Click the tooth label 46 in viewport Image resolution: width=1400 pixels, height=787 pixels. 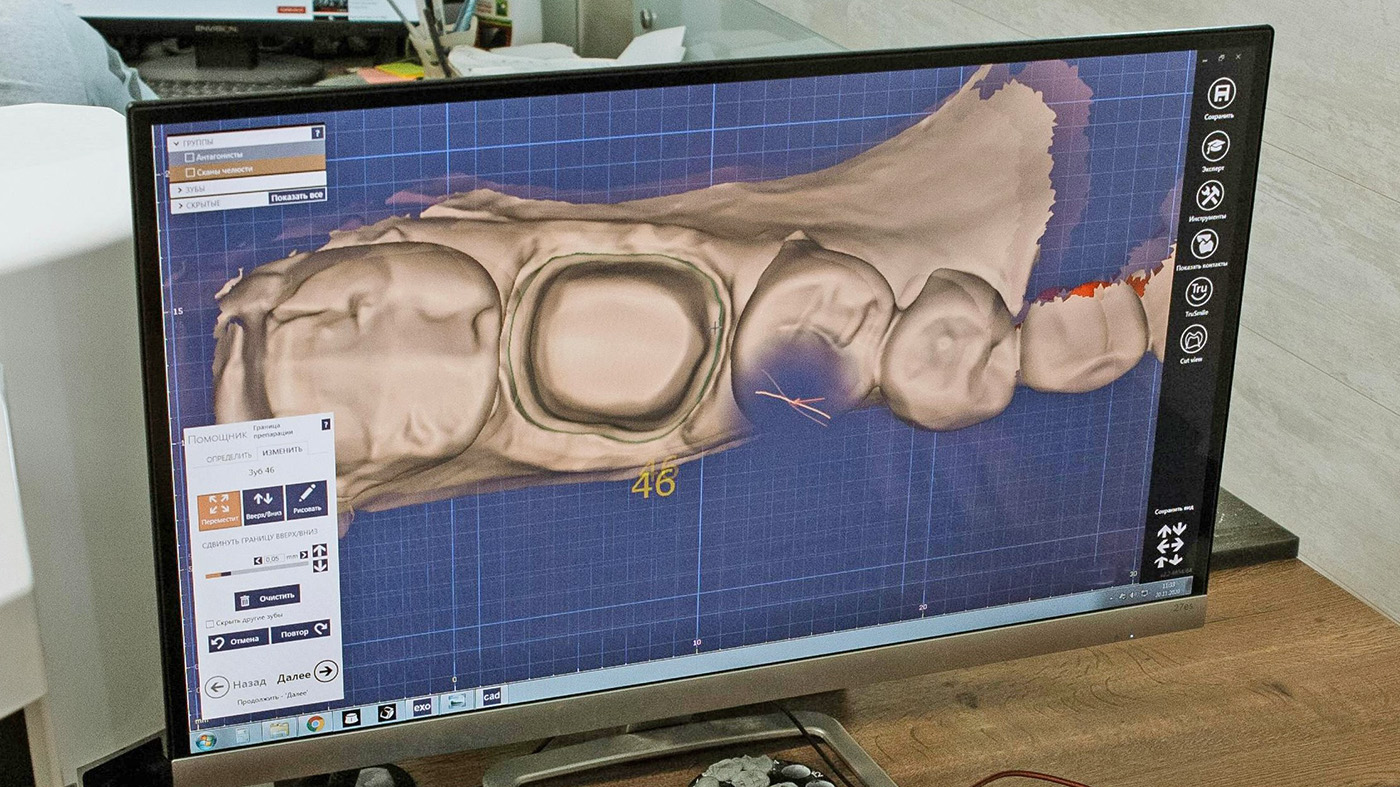653,485
